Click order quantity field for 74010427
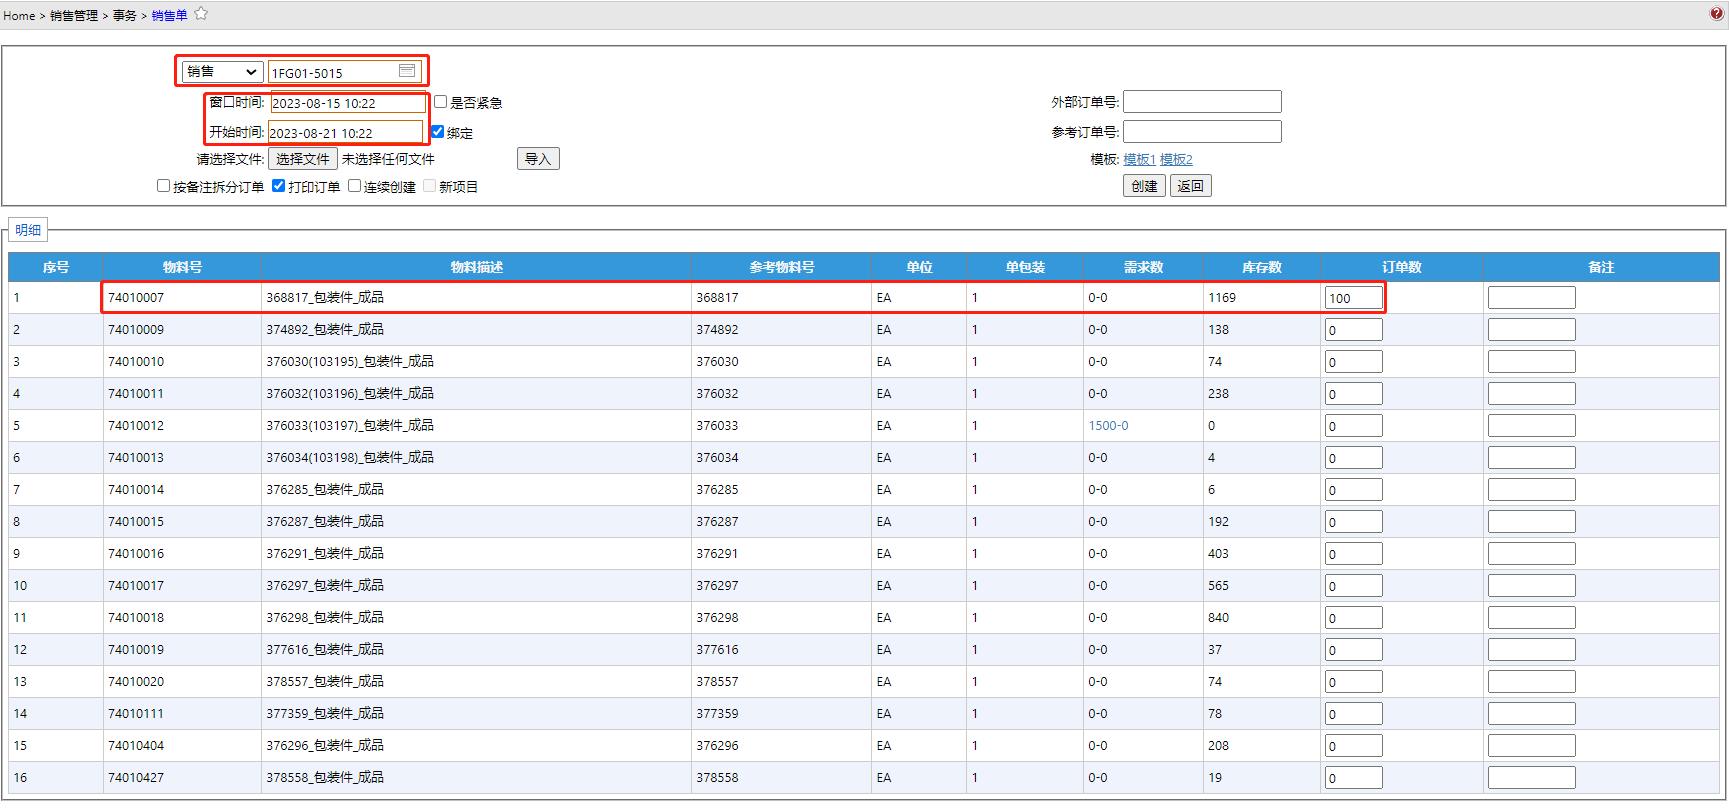 coord(1354,778)
